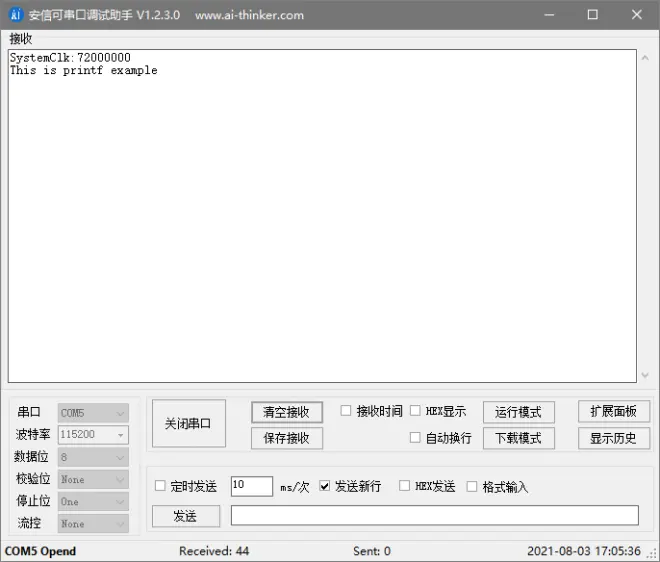Open the 扩展面板 panel
660x562 pixels.
pyautogui.click(x=614, y=411)
